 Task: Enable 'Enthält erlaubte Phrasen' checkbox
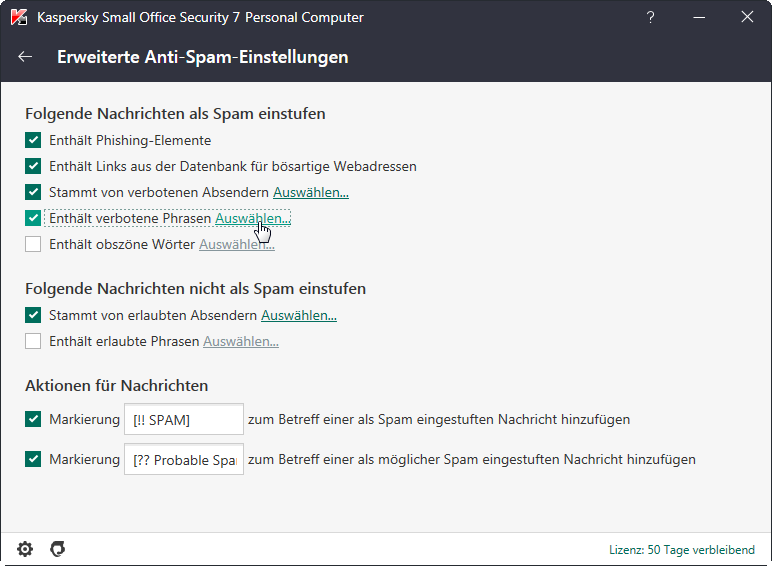(33, 342)
